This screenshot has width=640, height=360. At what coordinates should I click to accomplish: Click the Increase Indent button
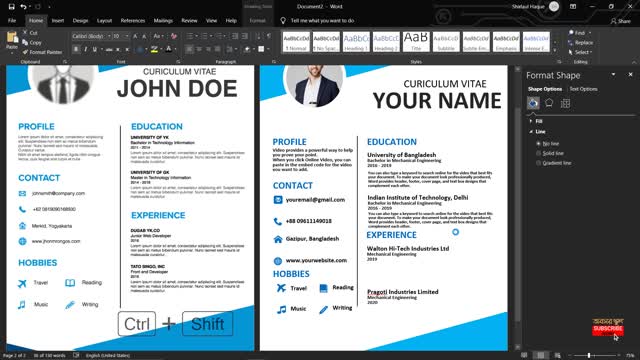click(244, 36)
